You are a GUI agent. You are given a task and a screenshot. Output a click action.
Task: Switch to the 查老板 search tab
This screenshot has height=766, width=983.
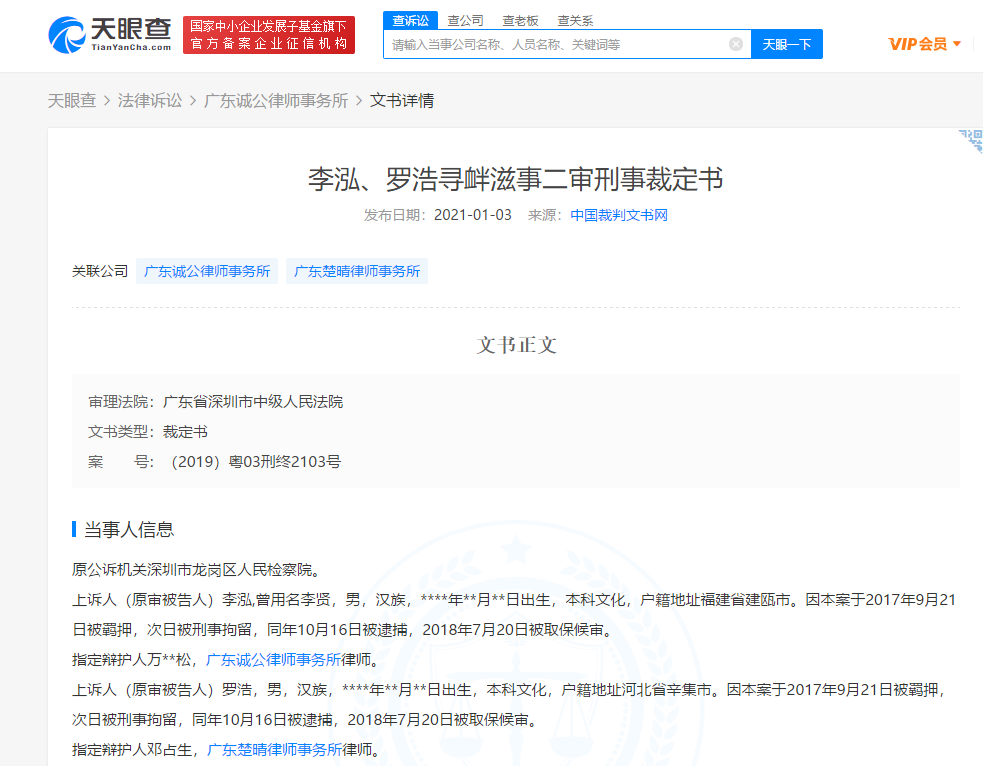[520, 21]
